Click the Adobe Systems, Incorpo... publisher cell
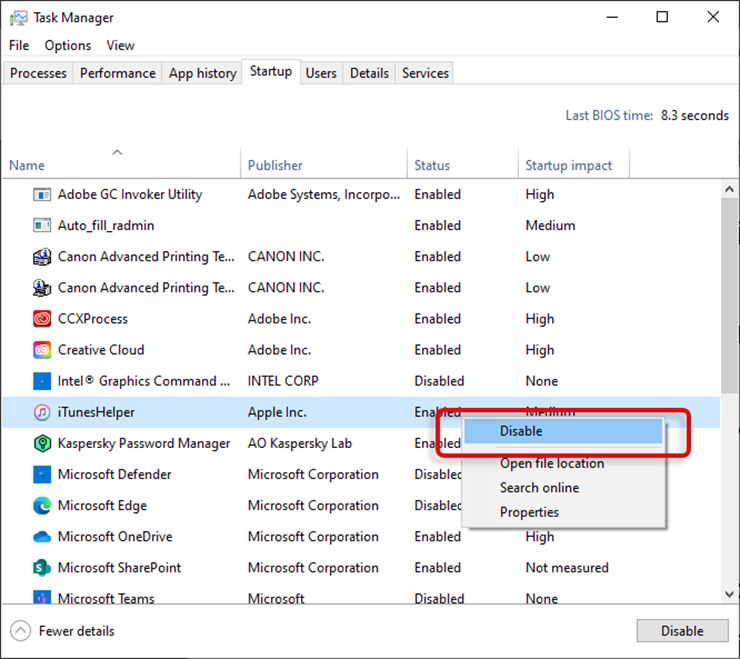Image resolution: width=740 pixels, height=659 pixels. [324, 194]
